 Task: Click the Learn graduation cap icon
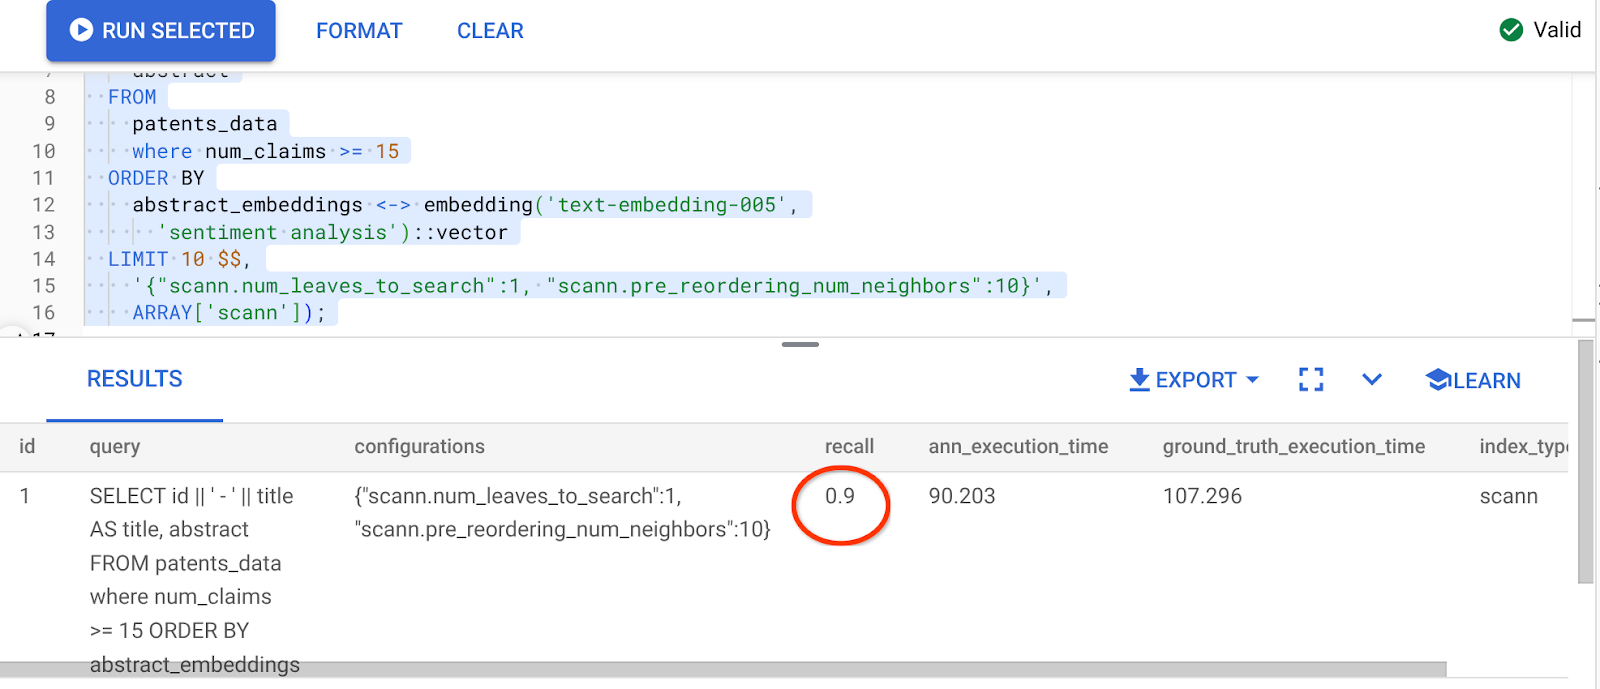[x=1438, y=380]
